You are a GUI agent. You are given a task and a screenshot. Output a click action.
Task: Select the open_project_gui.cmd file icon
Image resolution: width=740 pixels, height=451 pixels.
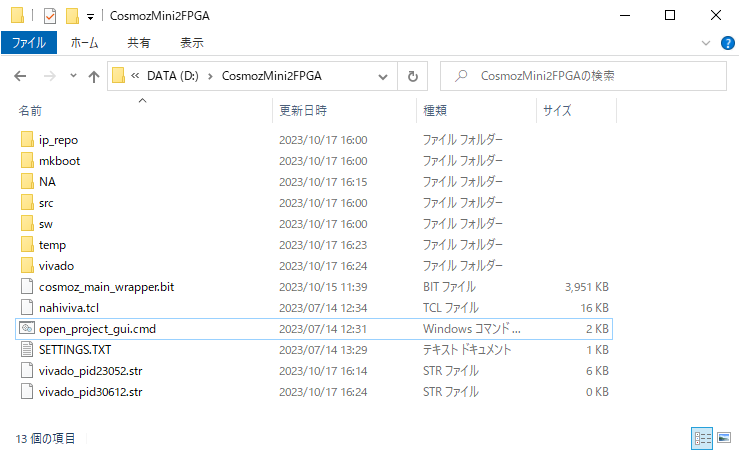tap(27, 329)
